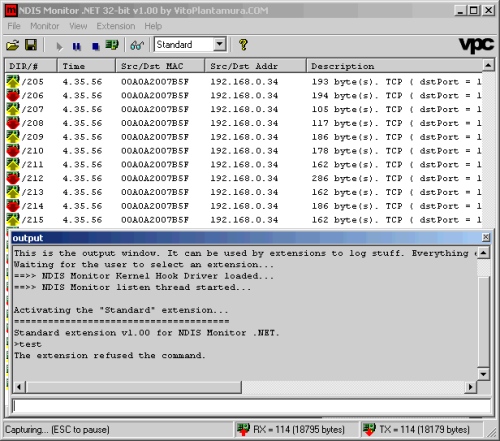Click direction icon for packet /207
This screenshot has height=441, width=500.
point(13,109)
